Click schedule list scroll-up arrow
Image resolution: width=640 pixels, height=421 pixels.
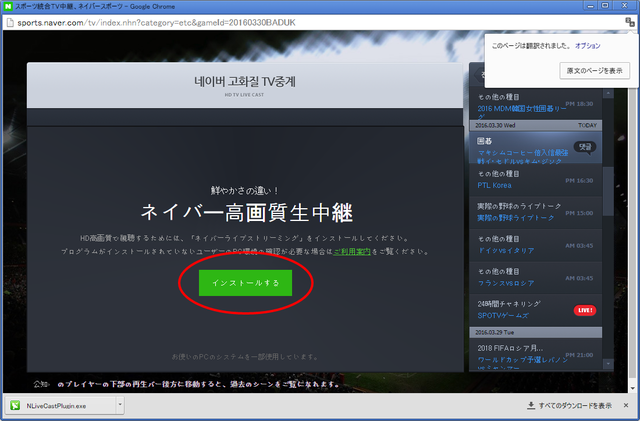click(x=608, y=94)
